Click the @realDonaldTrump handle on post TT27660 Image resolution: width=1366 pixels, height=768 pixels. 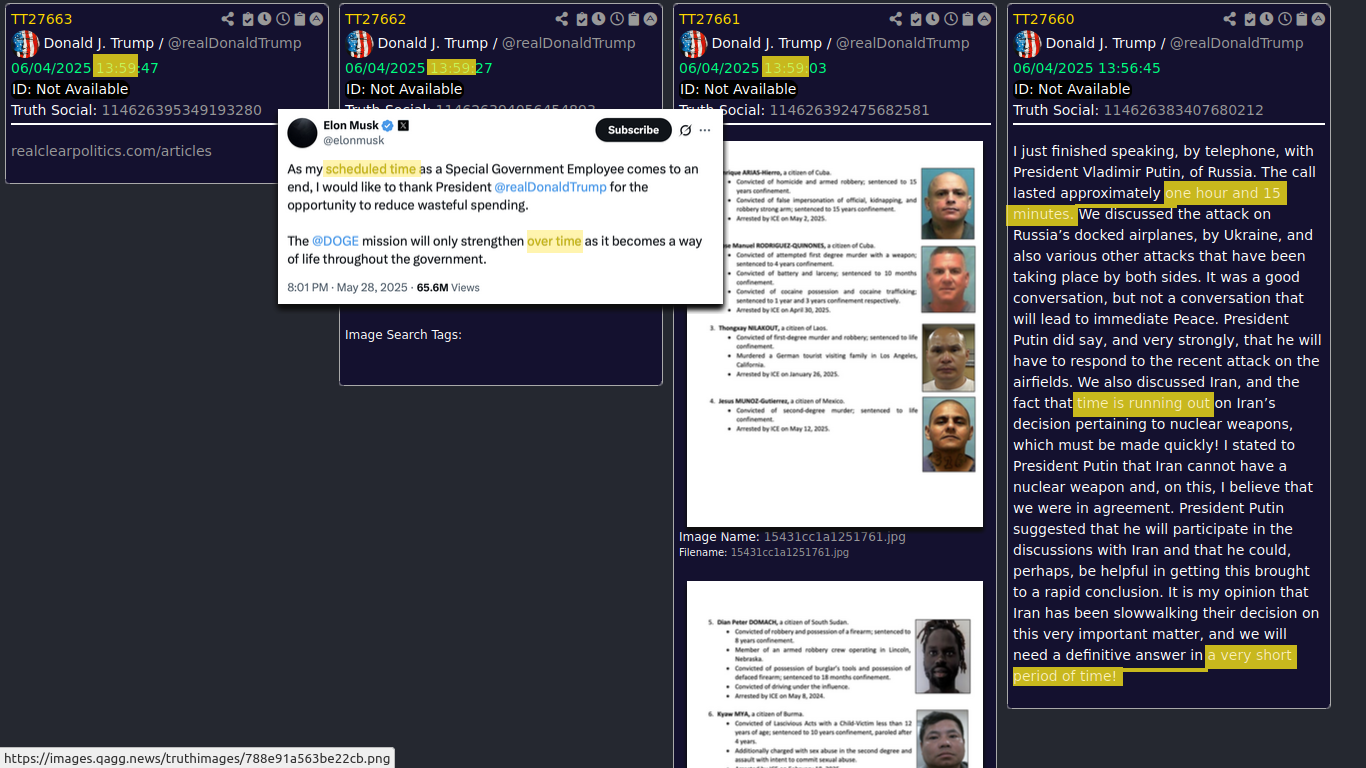[x=1237, y=43]
